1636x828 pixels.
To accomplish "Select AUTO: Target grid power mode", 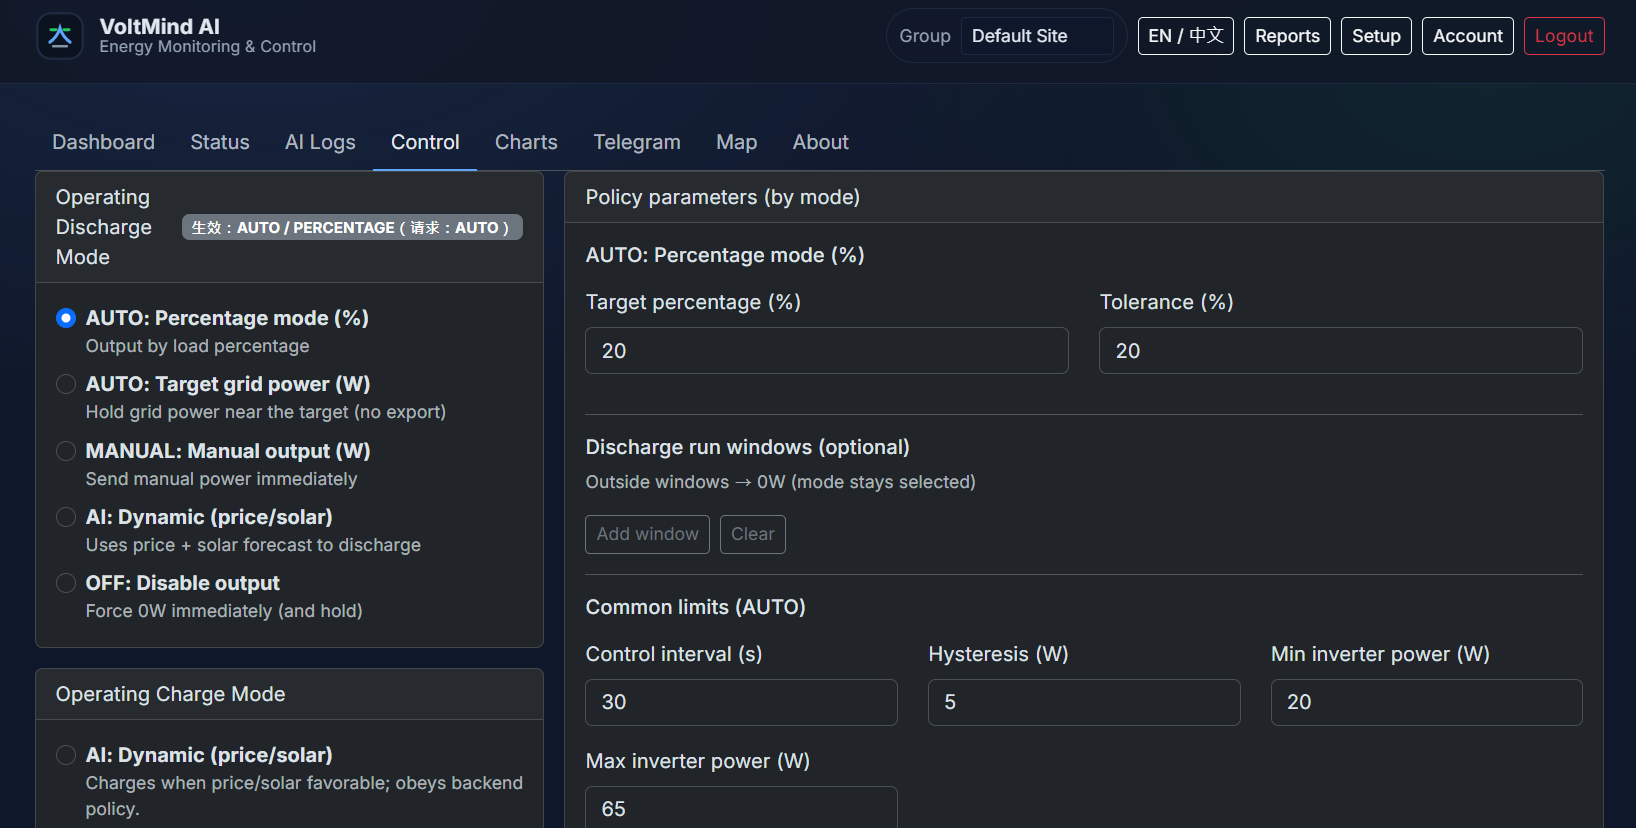I will click(x=66, y=384).
